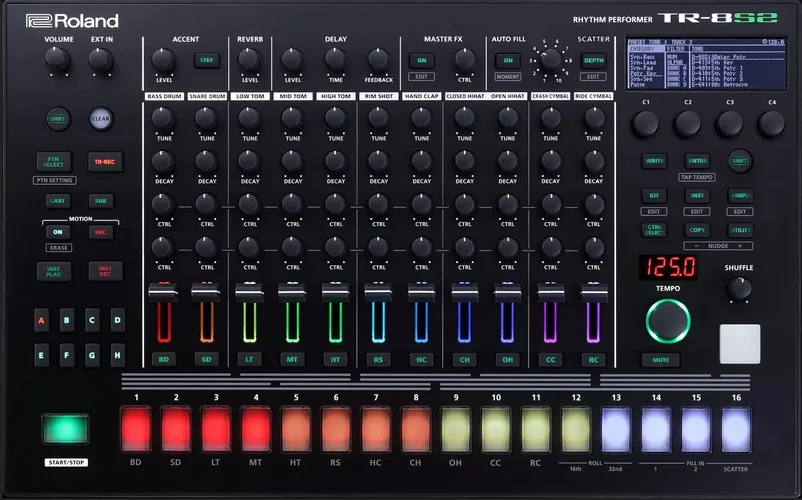Adjust the SHUFFLE knob
The width and height of the screenshot is (802, 500).
[739, 288]
